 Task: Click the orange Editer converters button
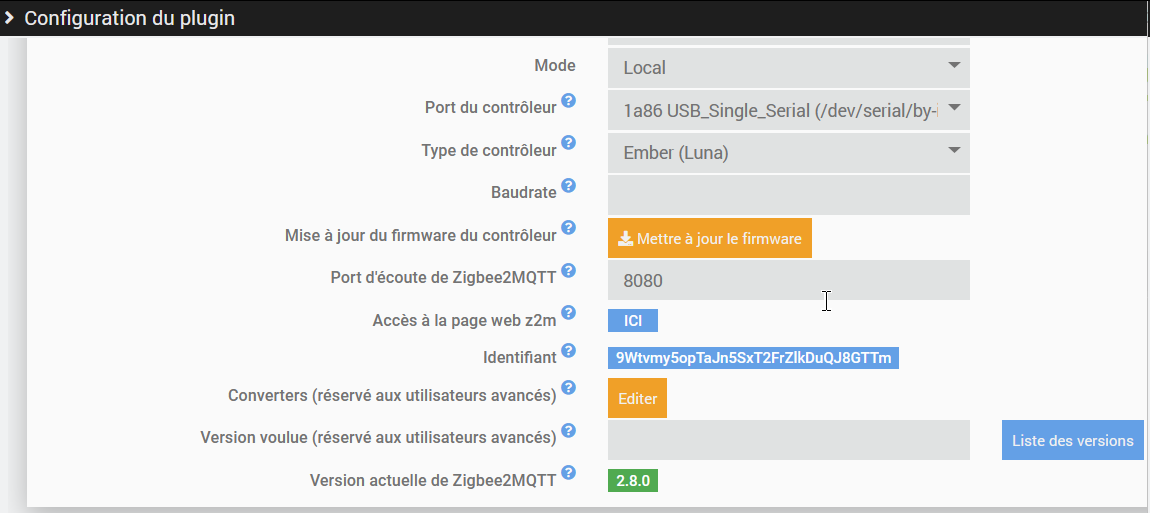pos(637,399)
